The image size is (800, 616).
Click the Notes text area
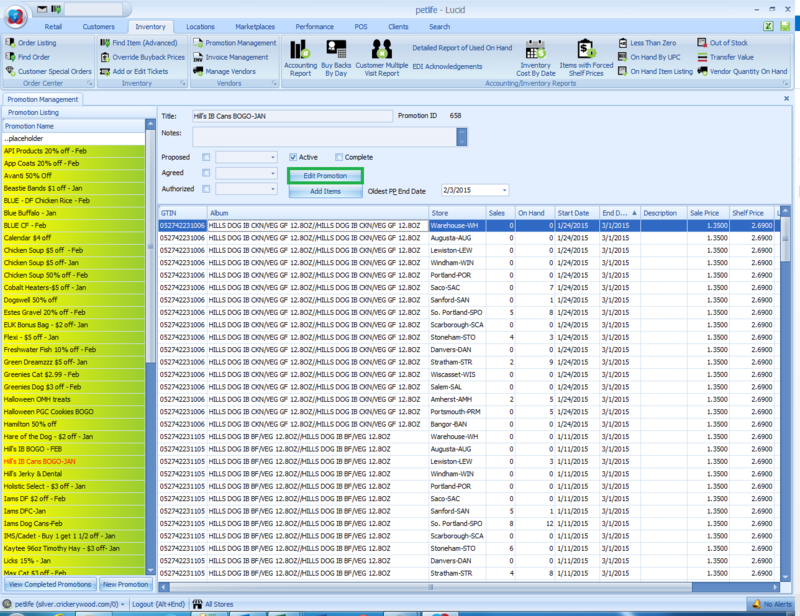point(324,136)
